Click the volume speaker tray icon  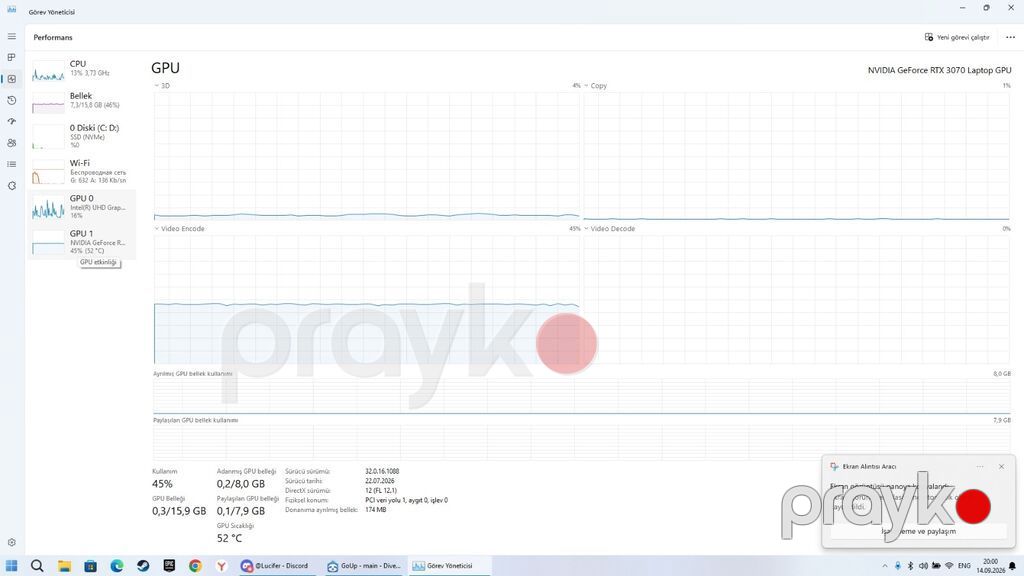tap(923, 566)
